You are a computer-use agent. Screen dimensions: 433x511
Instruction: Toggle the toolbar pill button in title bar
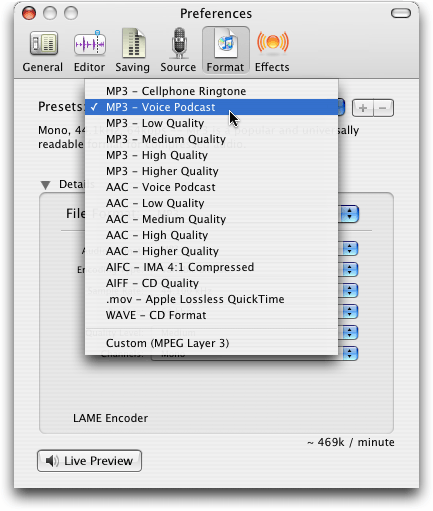(x=401, y=13)
